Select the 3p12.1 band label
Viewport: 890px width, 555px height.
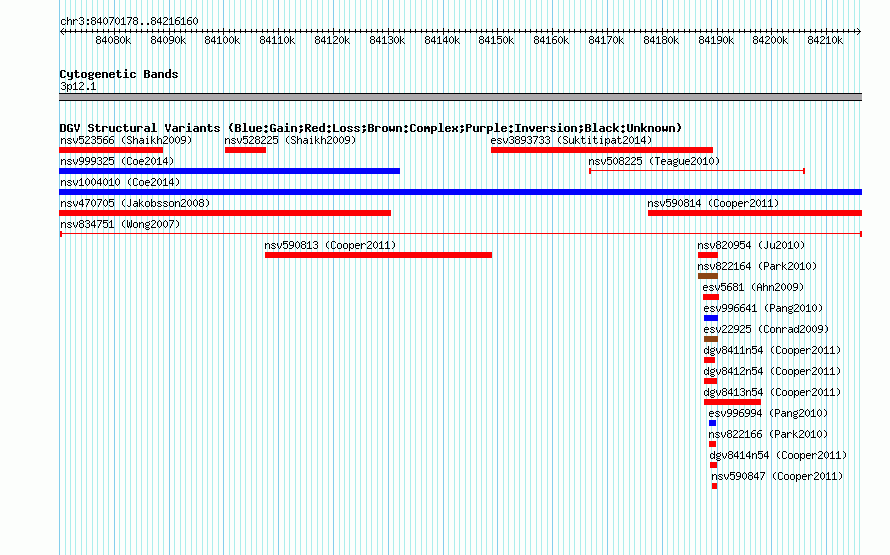pos(78,86)
